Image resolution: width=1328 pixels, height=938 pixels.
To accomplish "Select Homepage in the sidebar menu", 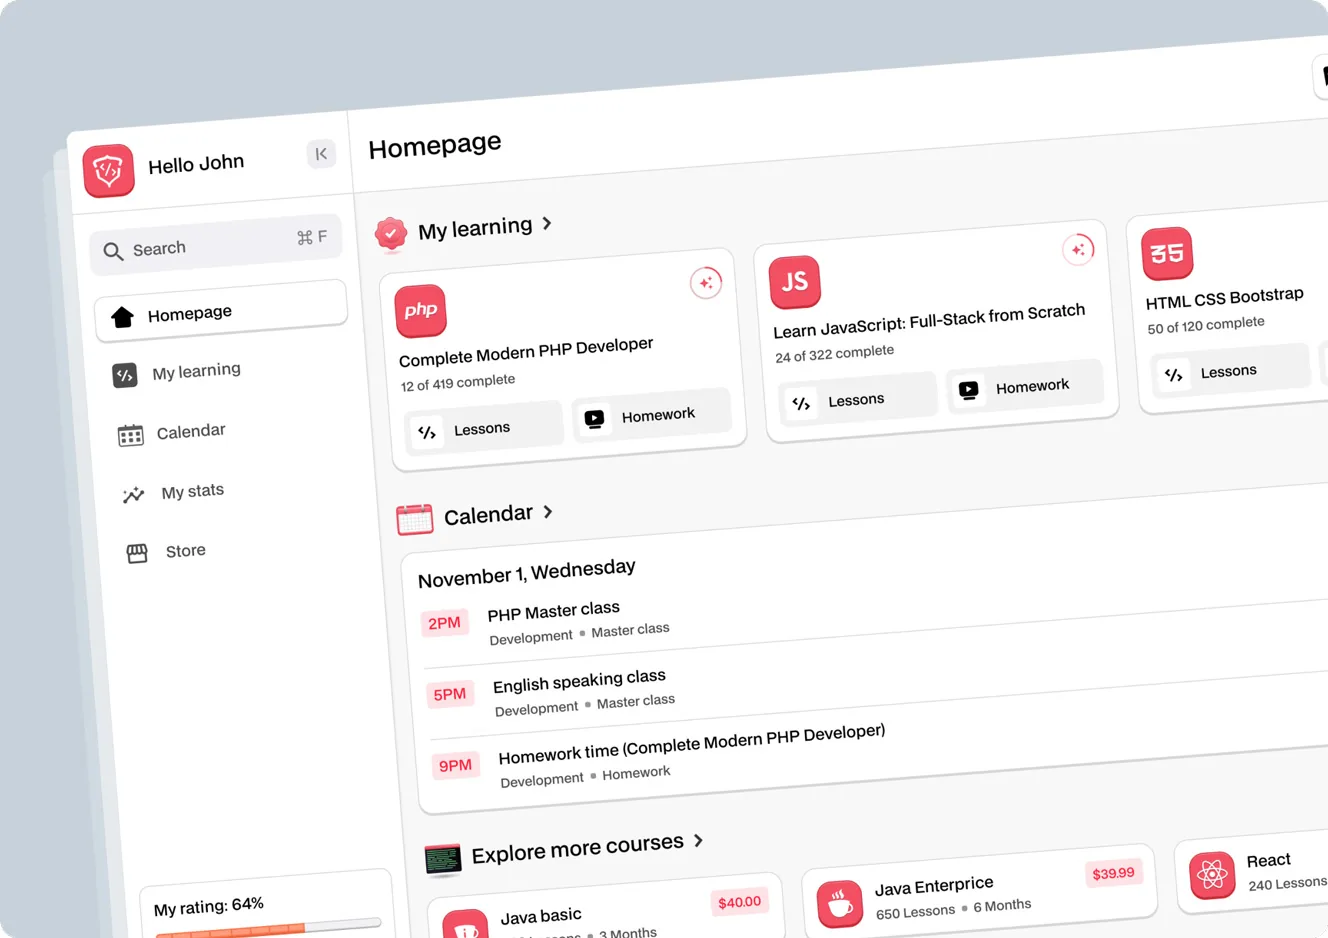I will (221, 312).
